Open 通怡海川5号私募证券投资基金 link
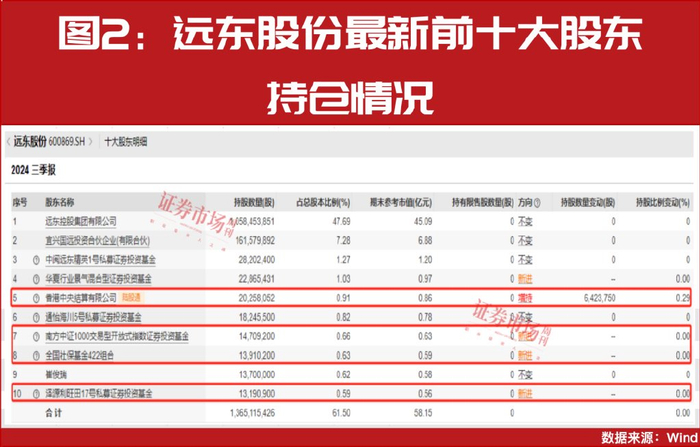The width and height of the screenshot is (700, 447). pyautogui.click(x=93, y=317)
